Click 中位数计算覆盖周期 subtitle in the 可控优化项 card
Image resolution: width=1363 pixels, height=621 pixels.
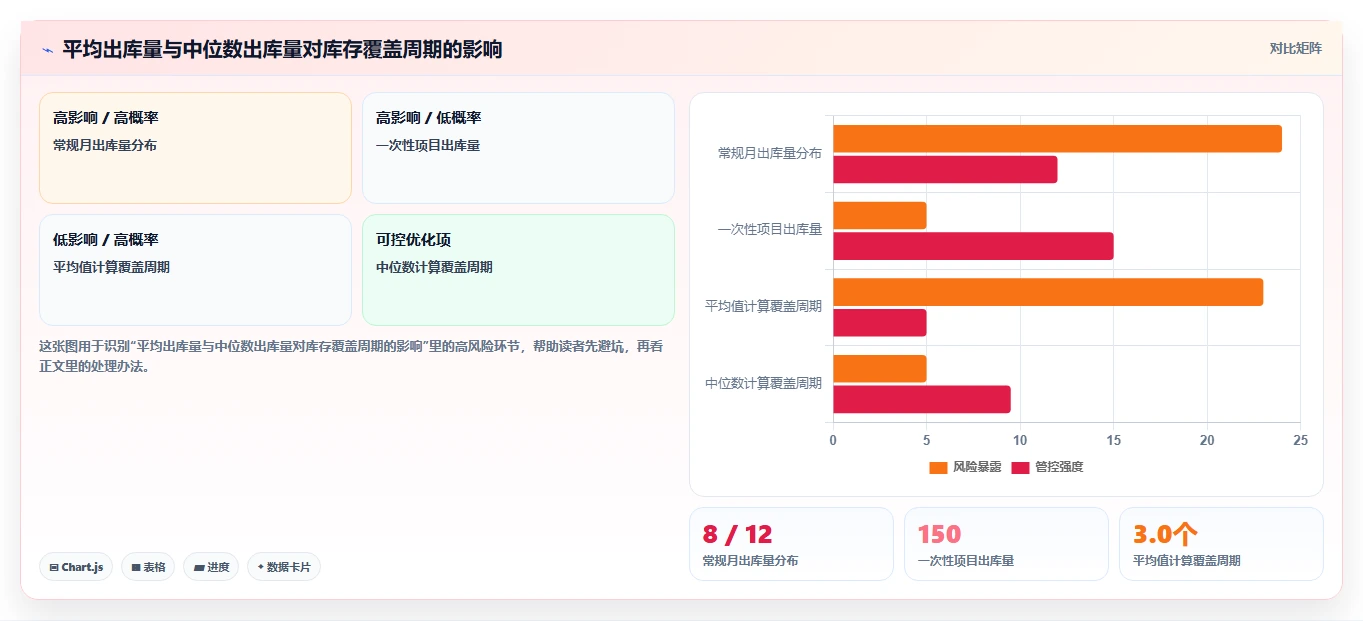click(x=434, y=267)
